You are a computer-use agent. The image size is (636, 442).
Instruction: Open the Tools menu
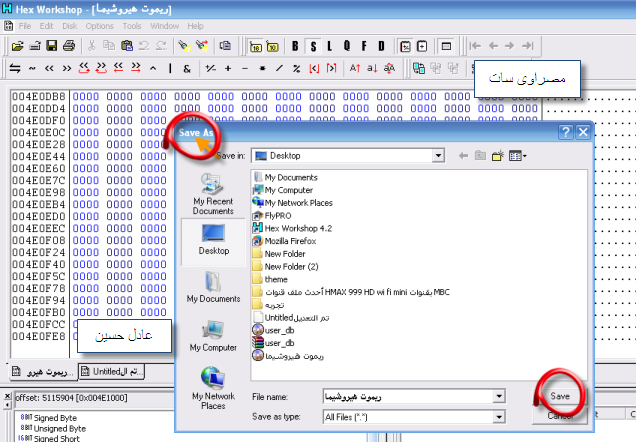tap(132, 26)
